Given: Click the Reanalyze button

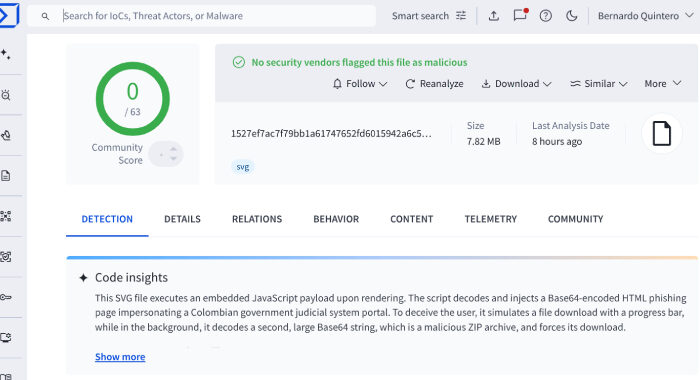Looking at the screenshot, I should tap(434, 84).
